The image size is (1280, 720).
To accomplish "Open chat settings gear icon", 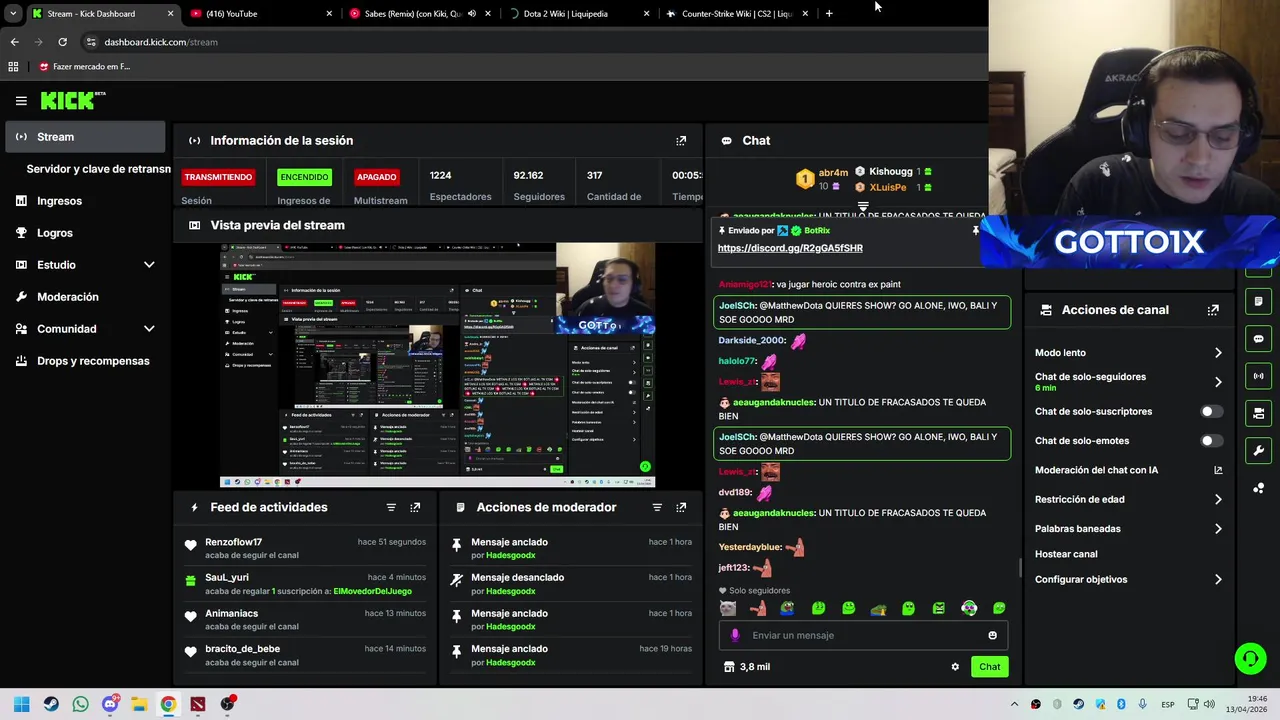I will click(955, 667).
